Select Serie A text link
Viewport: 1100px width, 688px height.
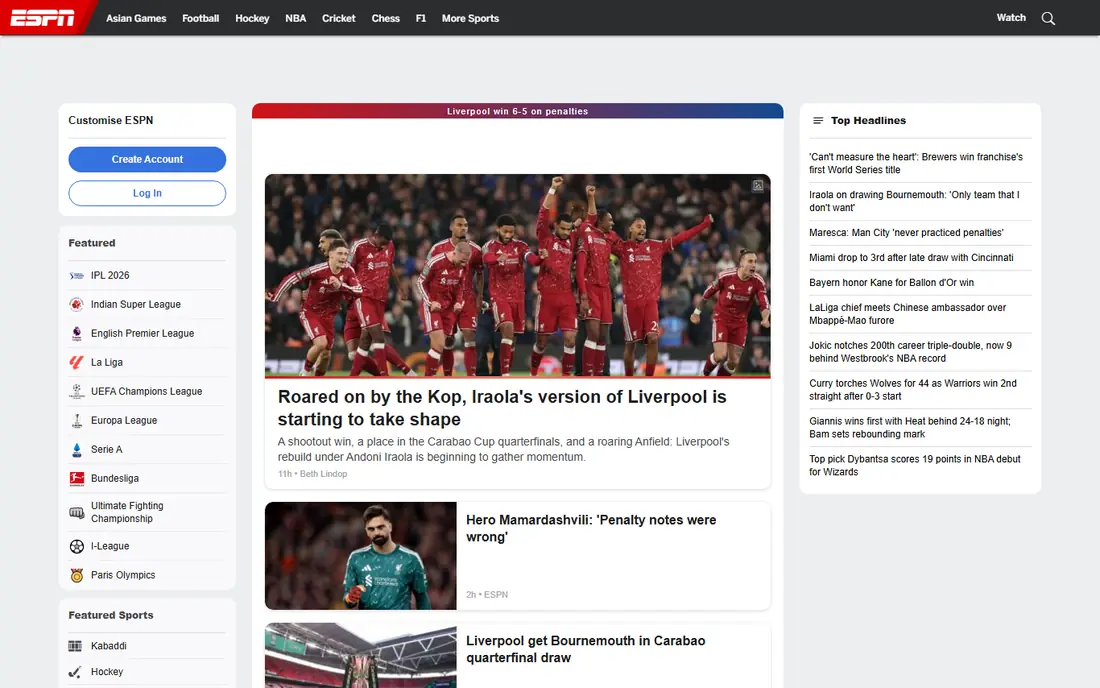tap(107, 450)
